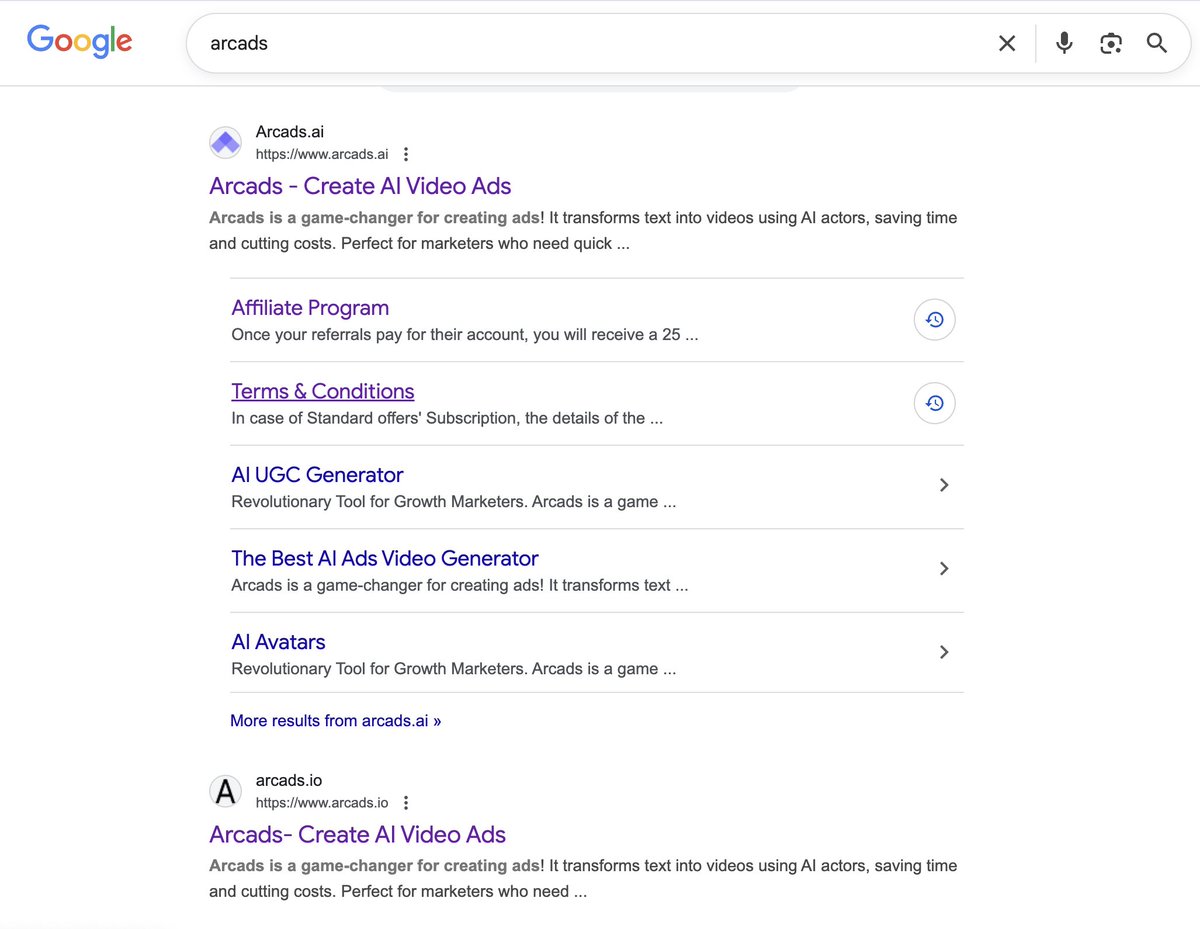Open The Best AI Ads Video Generator
Image resolution: width=1200 pixels, height=929 pixels.
click(385, 558)
